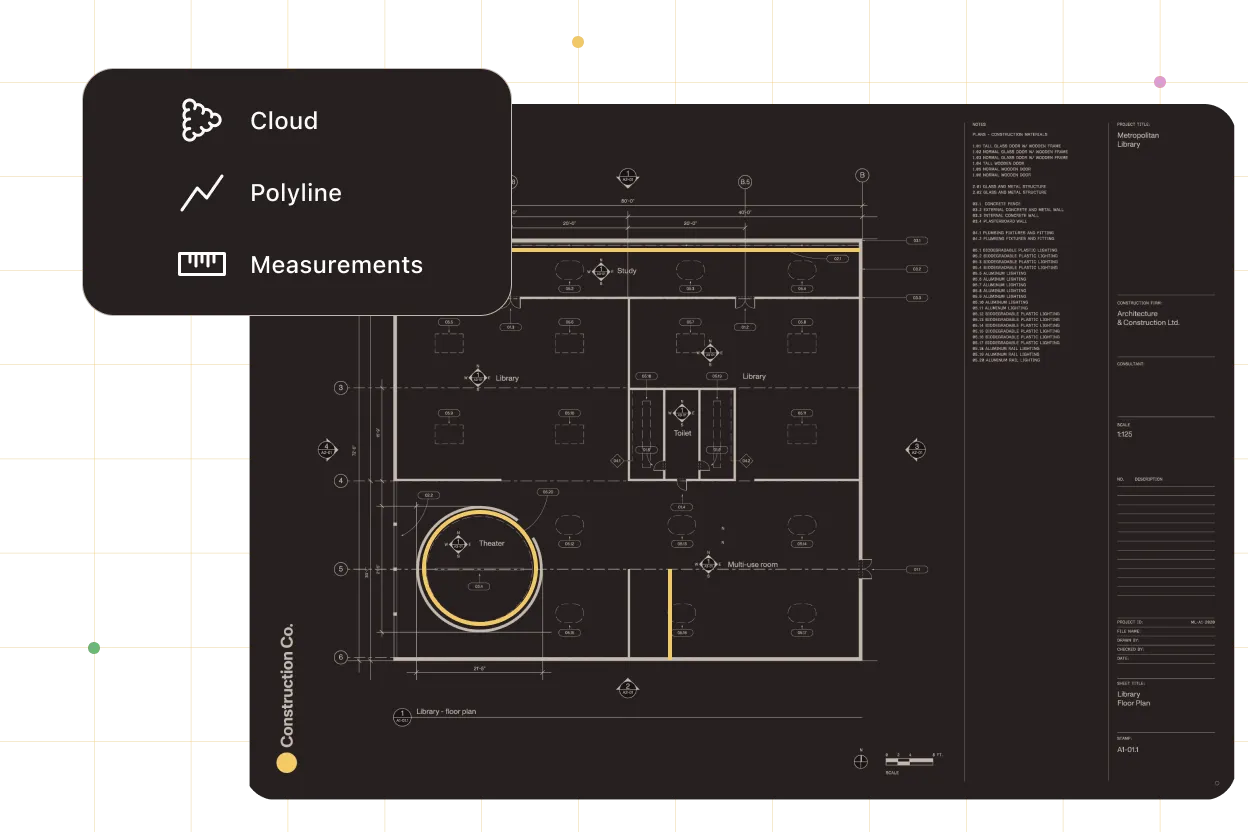Select the yellow wall line in the Study
Image resolution: width=1248 pixels, height=832 pixels.
[x=685, y=250]
